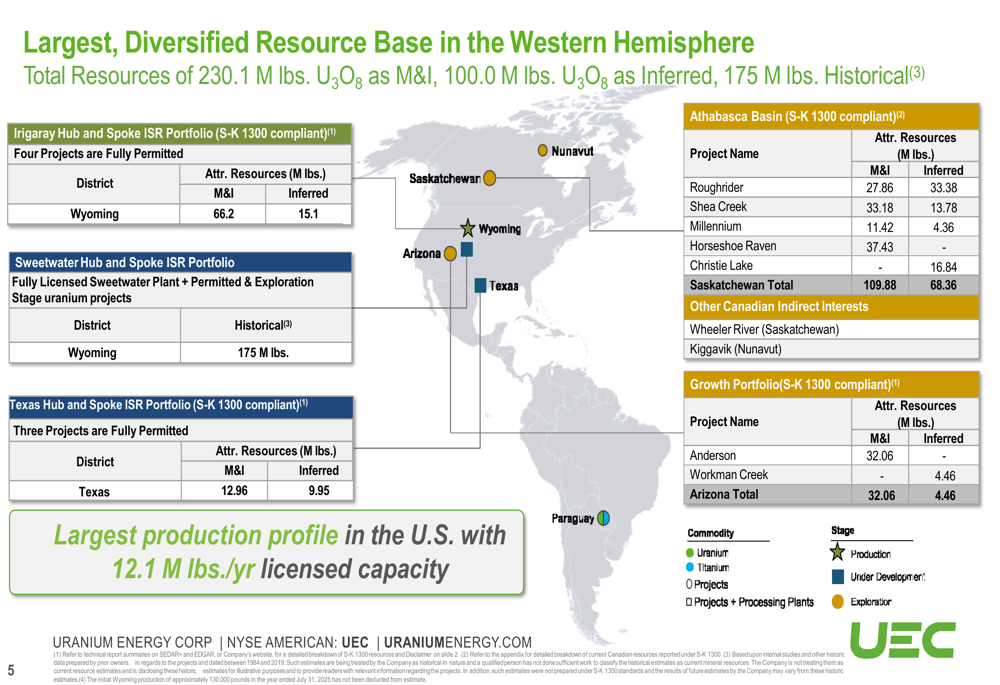
Task: Click the blue Titanium legend dot
Action: tap(689, 567)
